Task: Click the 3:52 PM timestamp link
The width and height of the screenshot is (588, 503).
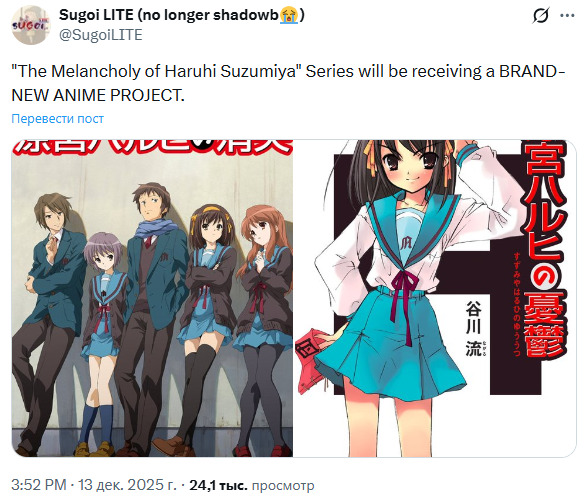Action: (39, 485)
